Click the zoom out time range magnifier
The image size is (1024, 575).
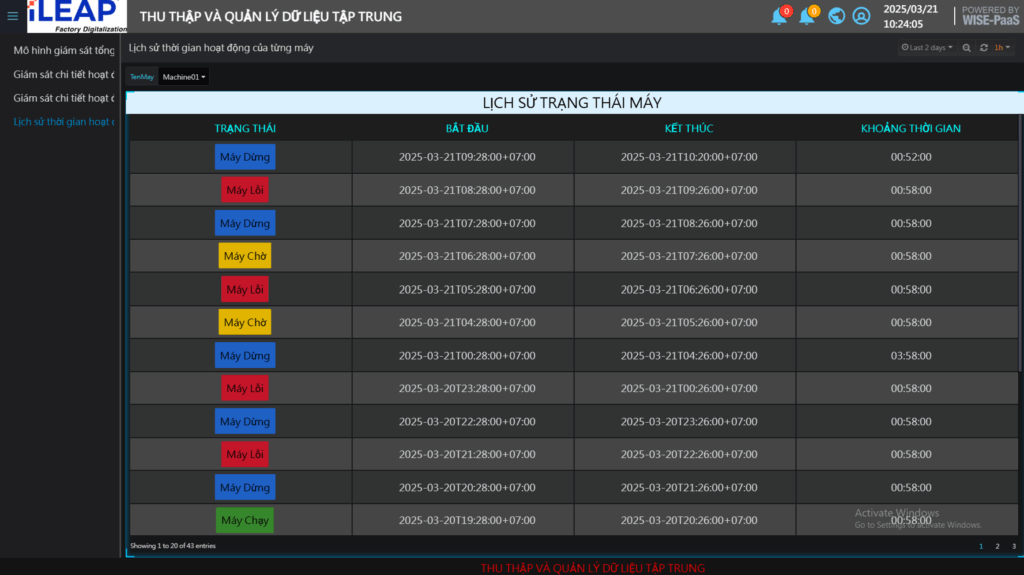(966, 47)
